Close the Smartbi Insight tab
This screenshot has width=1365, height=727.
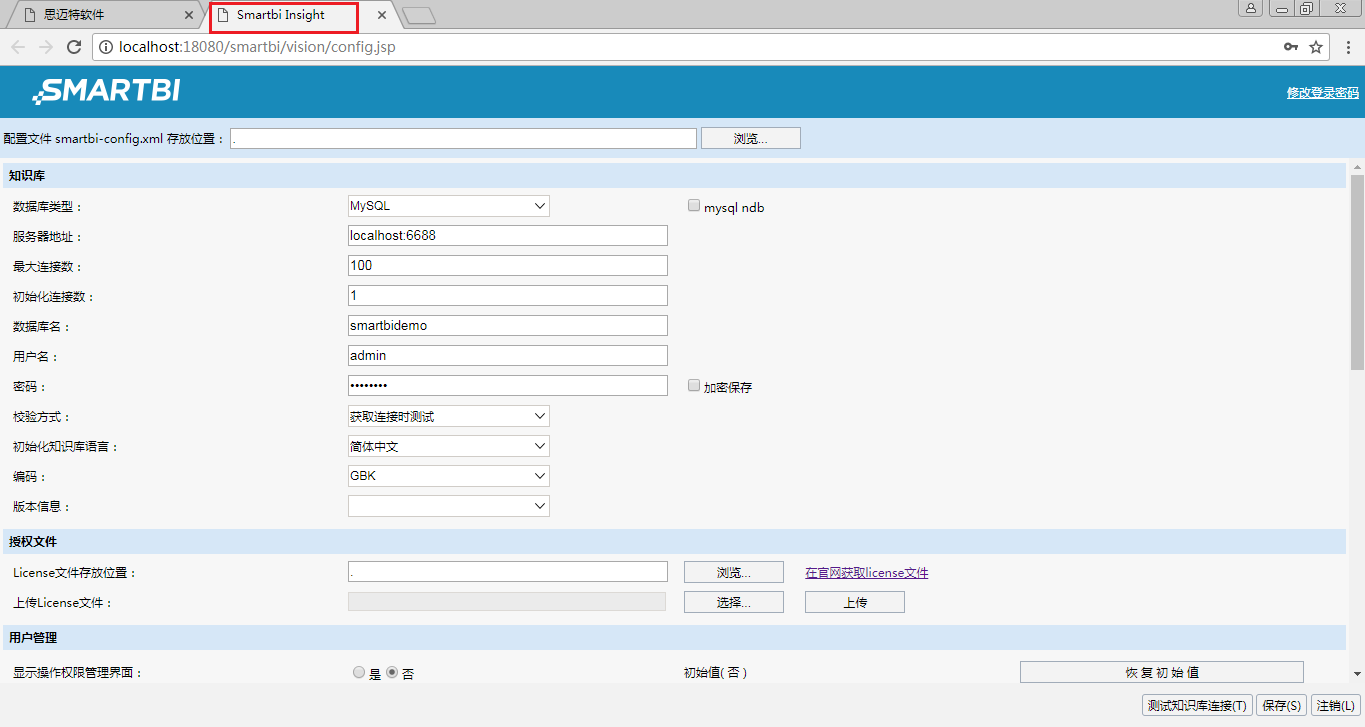point(382,15)
